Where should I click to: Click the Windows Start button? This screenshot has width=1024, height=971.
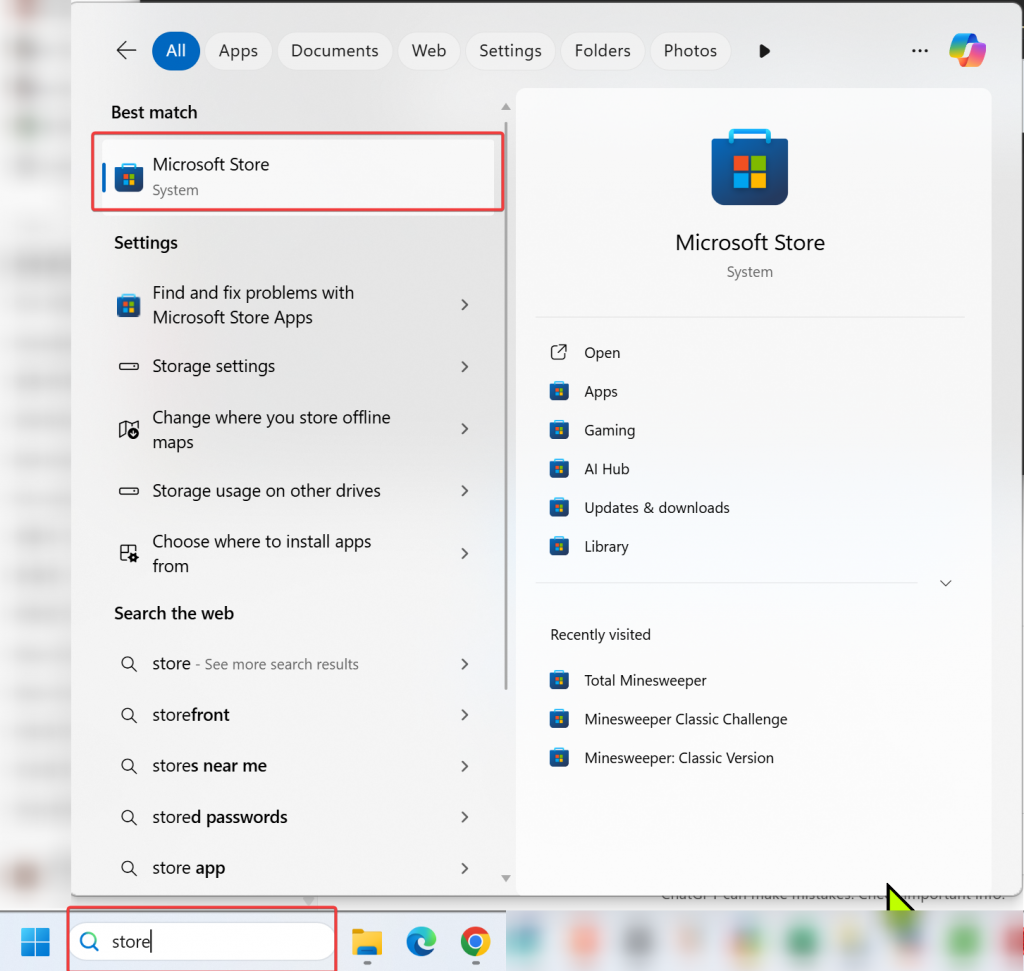[35, 942]
